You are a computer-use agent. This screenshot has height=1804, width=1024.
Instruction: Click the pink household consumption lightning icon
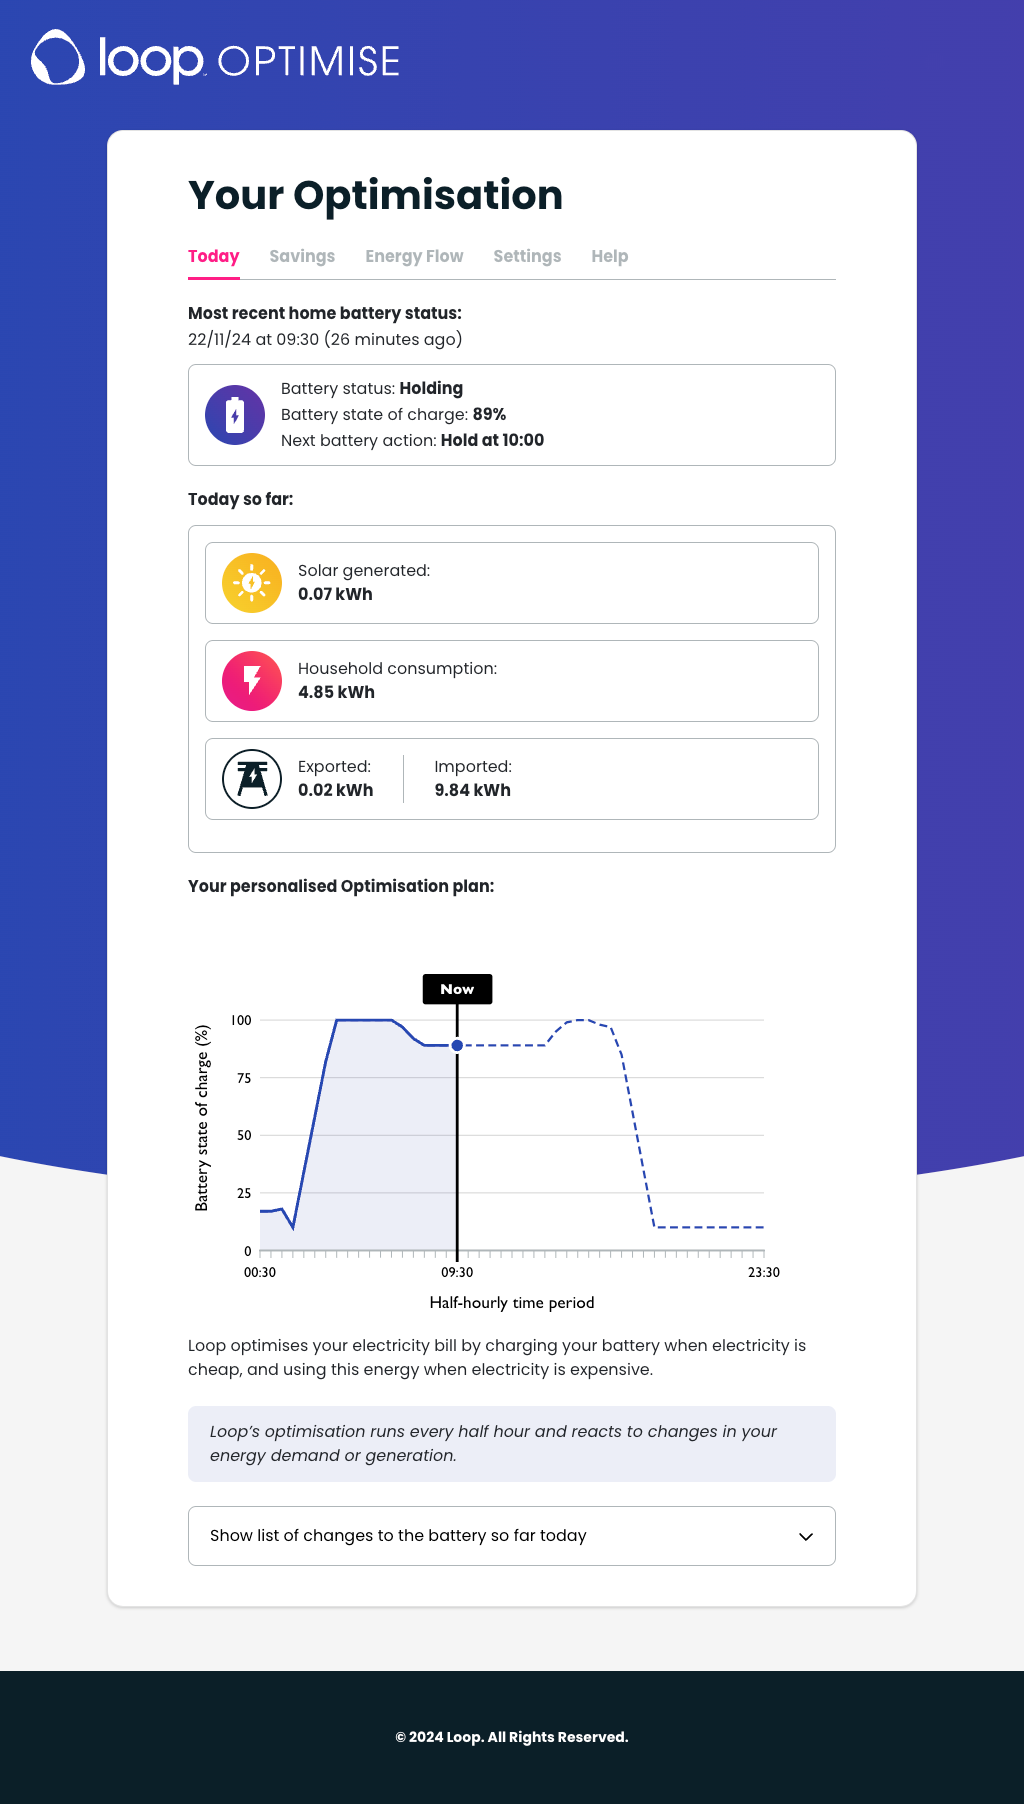(251, 680)
